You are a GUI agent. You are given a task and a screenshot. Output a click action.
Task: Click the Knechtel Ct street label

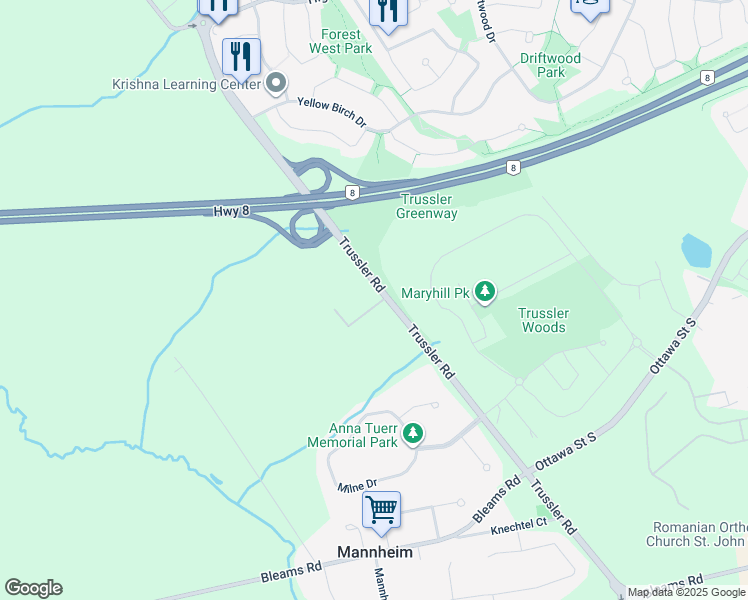[x=519, y=526]
